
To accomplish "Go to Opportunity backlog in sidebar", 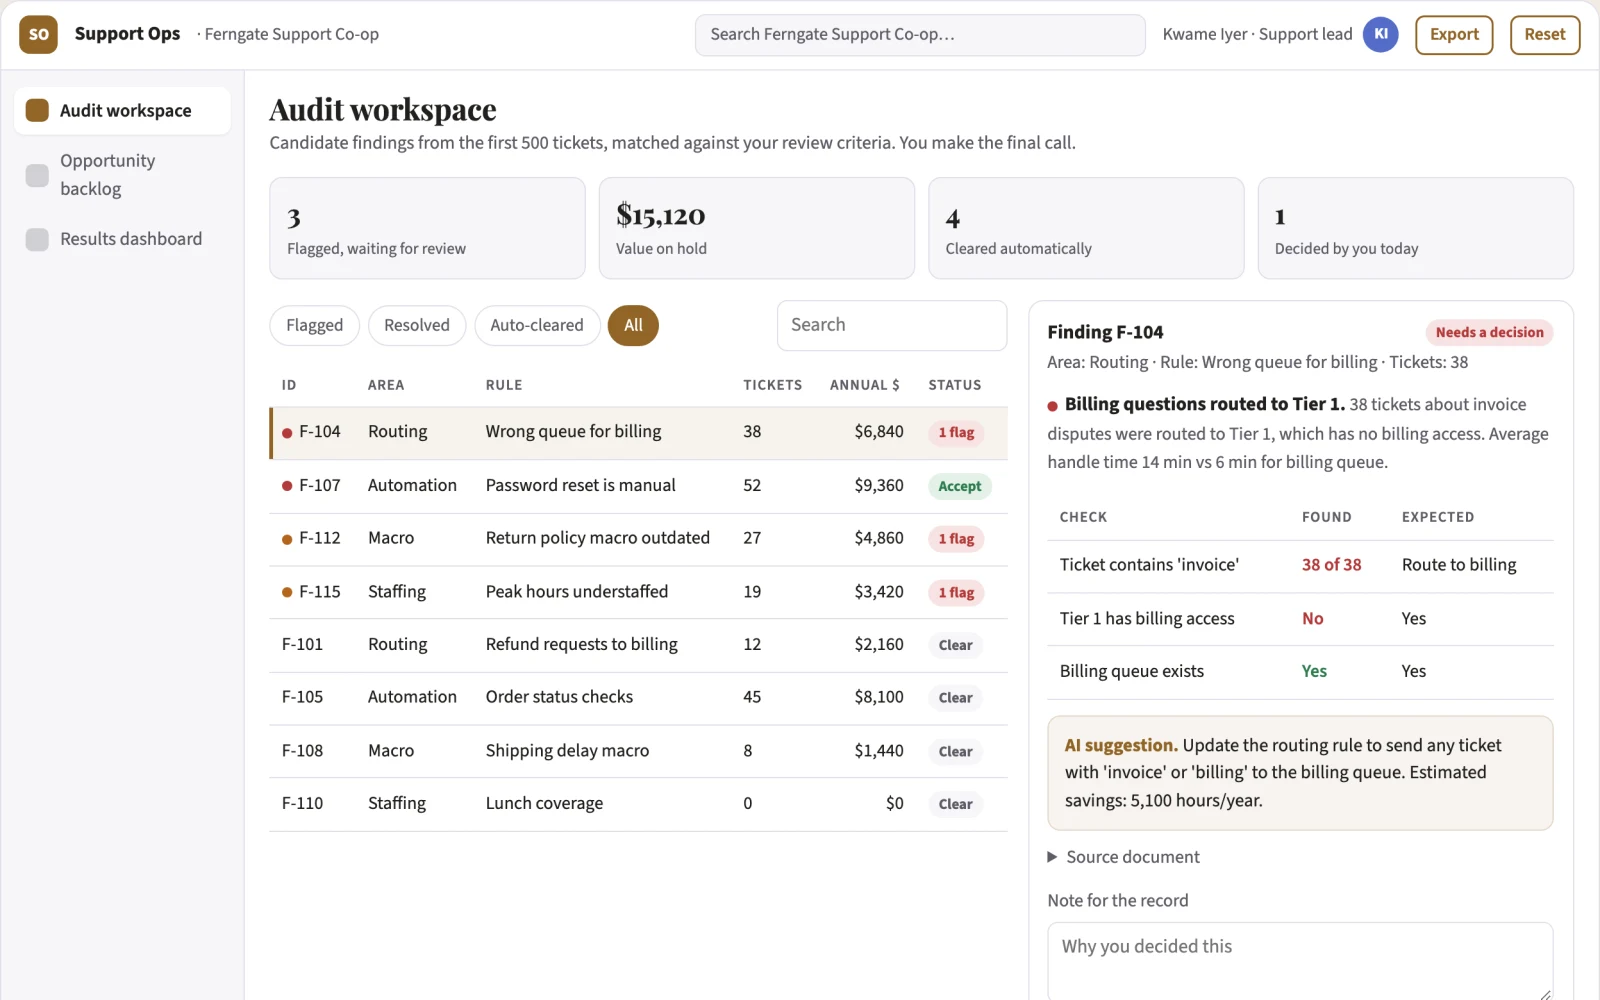I will (122, 175).
